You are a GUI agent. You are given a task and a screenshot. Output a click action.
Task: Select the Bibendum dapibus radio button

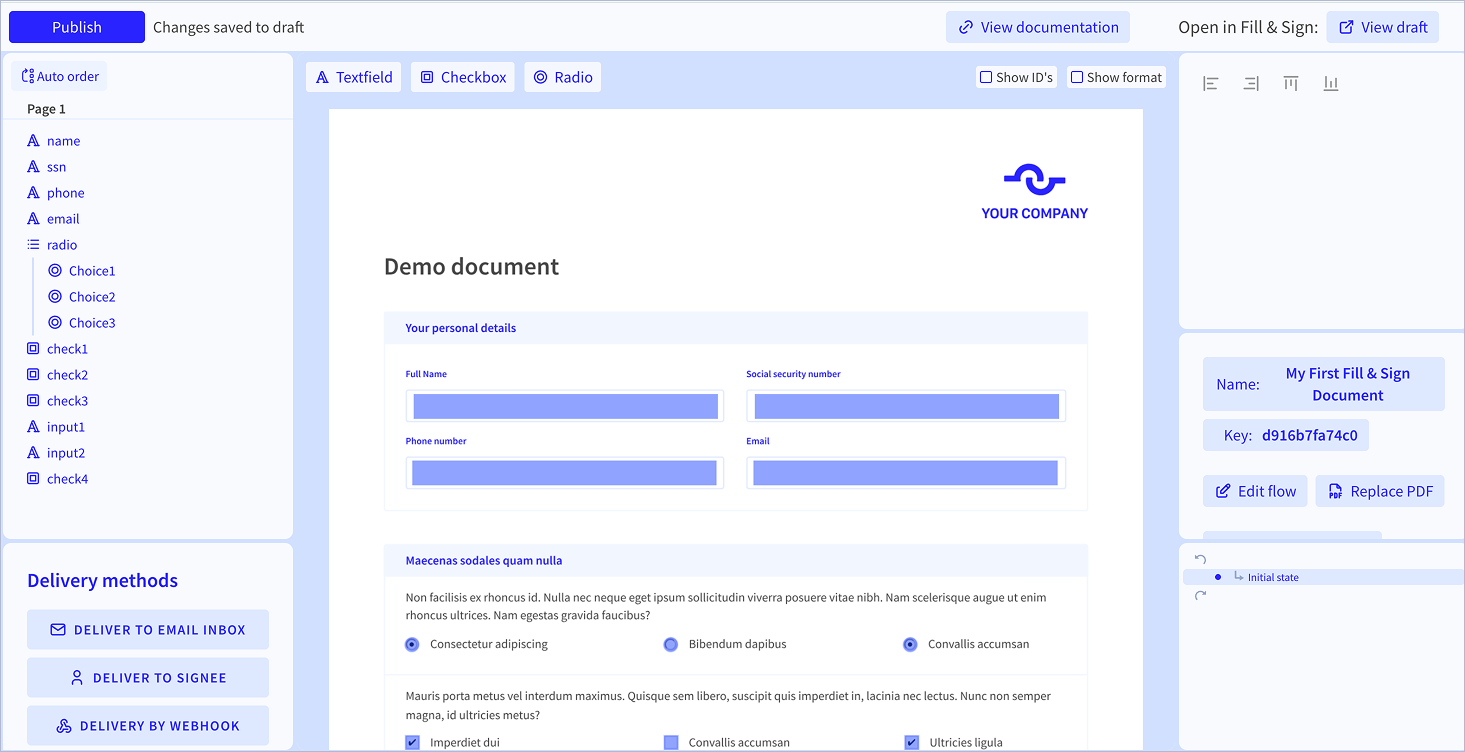click(671, 645)
